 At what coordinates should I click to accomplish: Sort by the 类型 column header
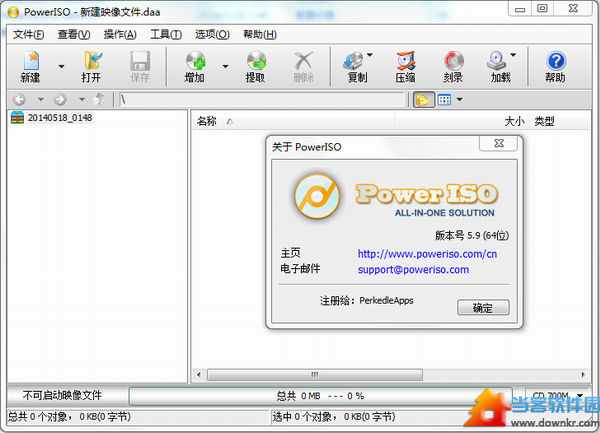coord(544,121)
